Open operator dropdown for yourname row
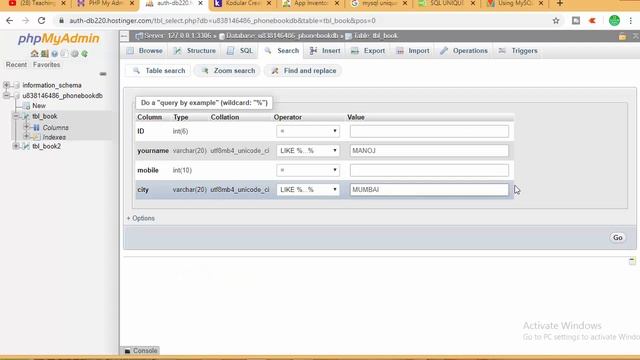 click(308, 151)
